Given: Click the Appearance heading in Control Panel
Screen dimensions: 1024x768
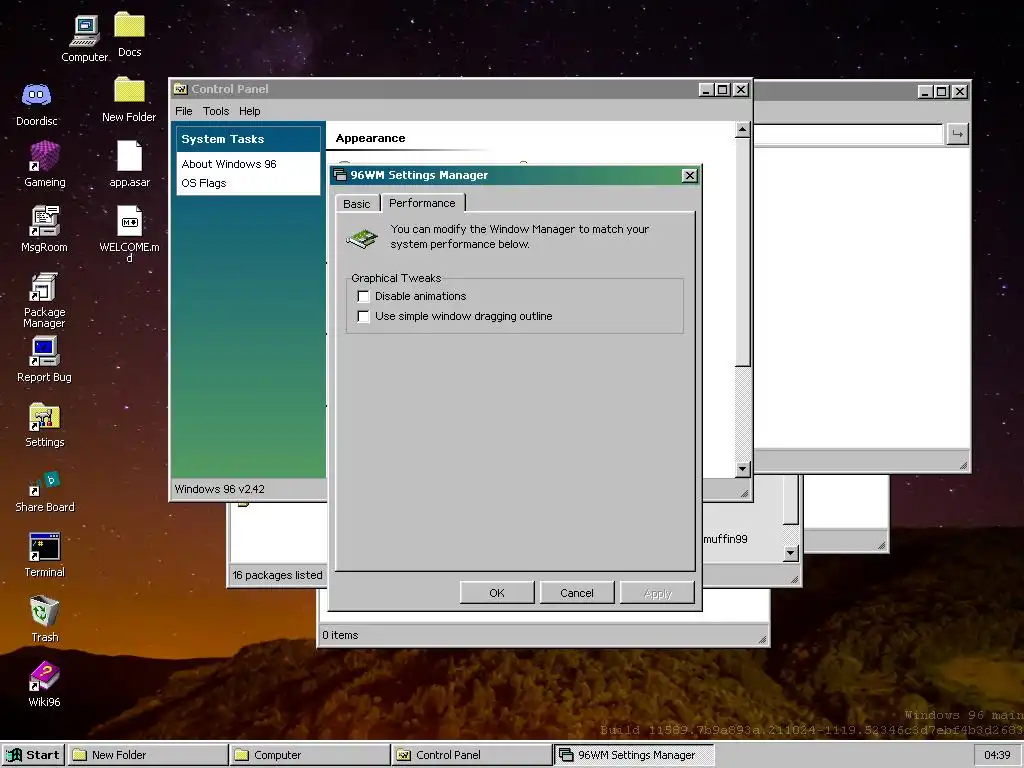Looking at the screenshot, I should (x=370, y=138).
